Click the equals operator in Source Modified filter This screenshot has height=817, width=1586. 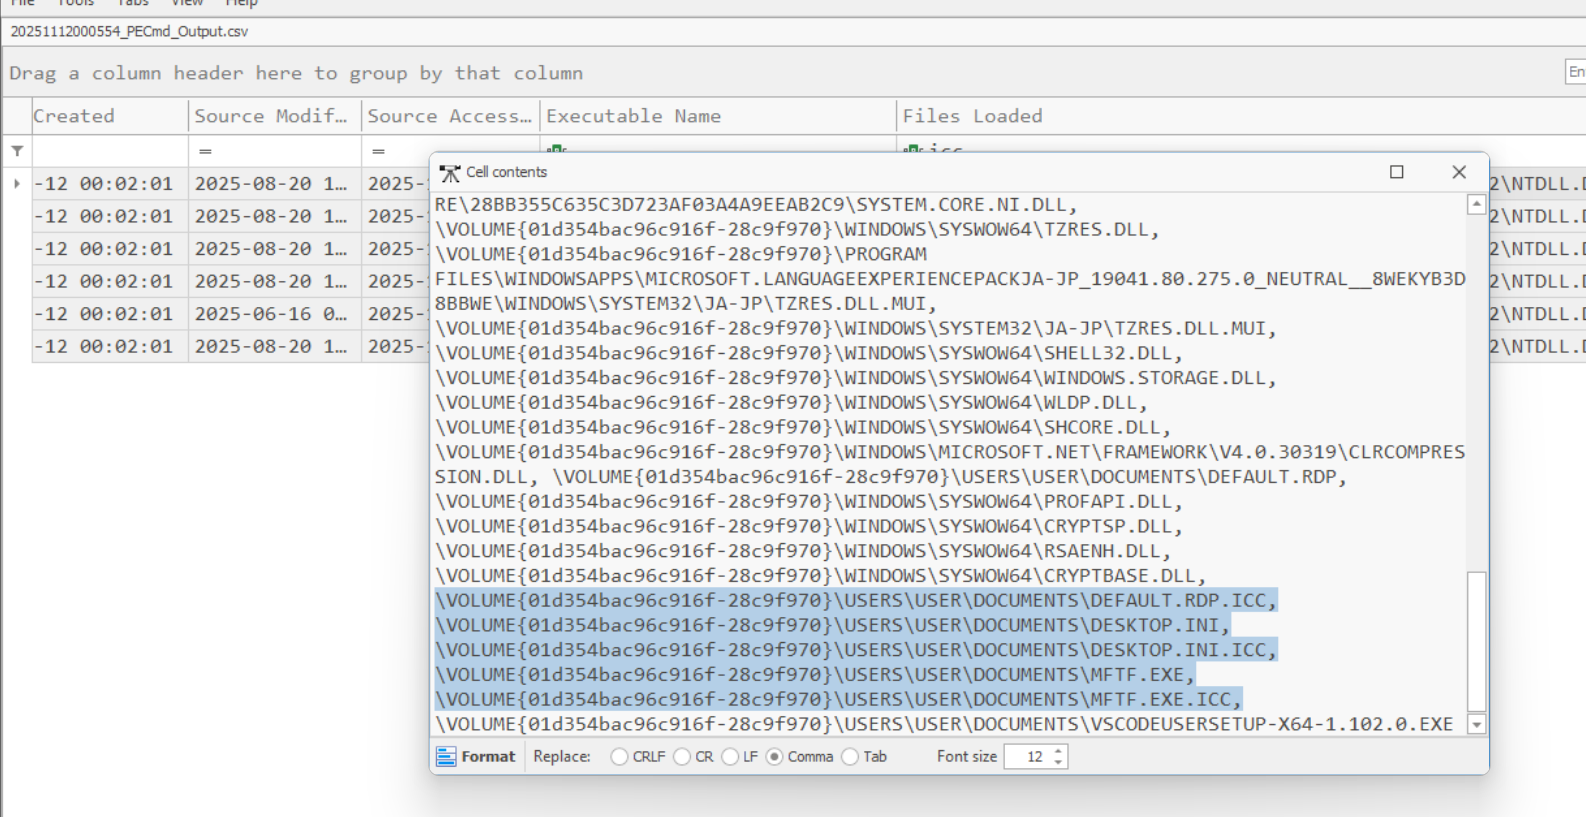point(205,151)
